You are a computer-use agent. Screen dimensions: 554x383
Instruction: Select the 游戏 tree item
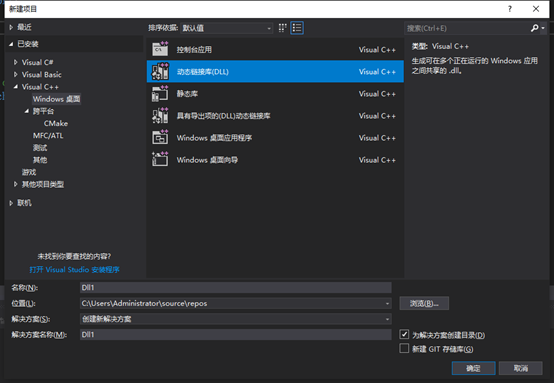tap(29, 172)
